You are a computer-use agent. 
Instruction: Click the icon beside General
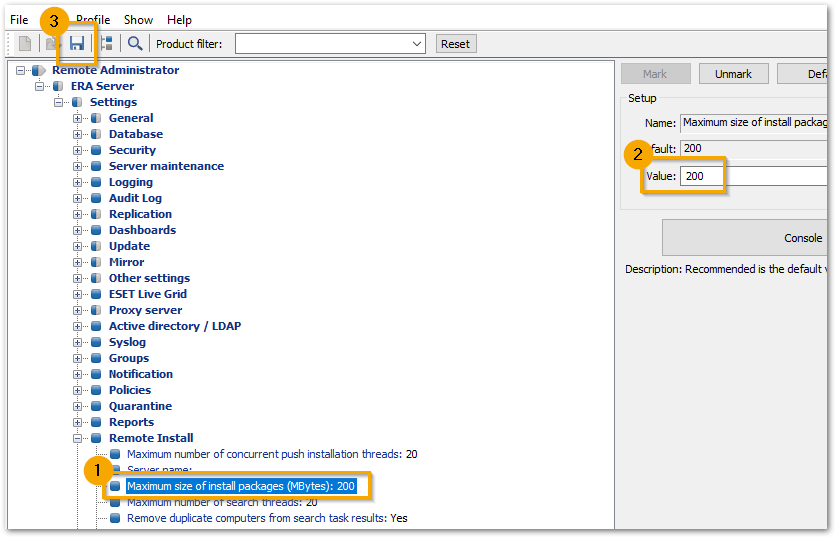click(97, 118)
